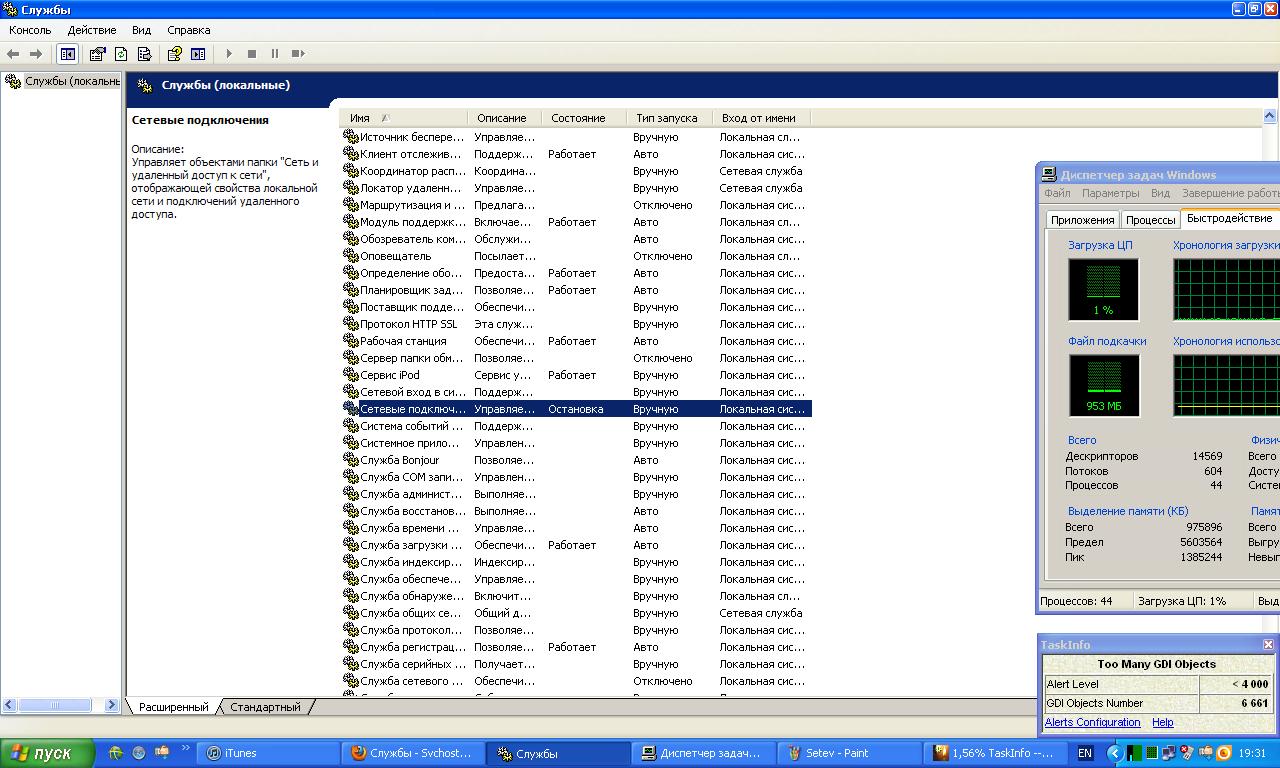Click the gear icon of Служба Bonjour row
Screen dimensions: 1280x768
tap(350, 460)
